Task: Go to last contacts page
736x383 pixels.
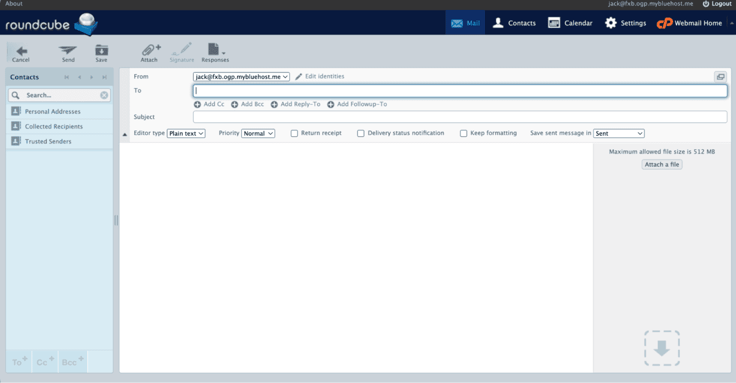Action: pos(104,77)
